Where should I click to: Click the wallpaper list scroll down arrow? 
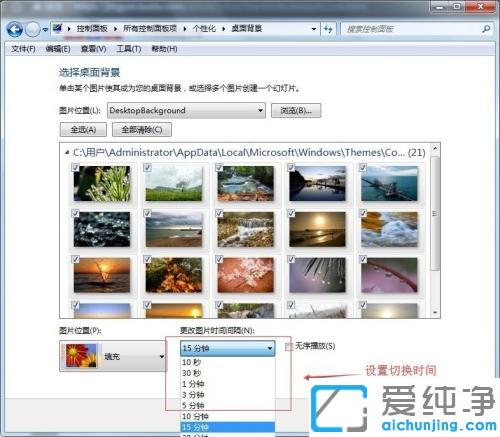pyautogui.click(x=435, y=313)
